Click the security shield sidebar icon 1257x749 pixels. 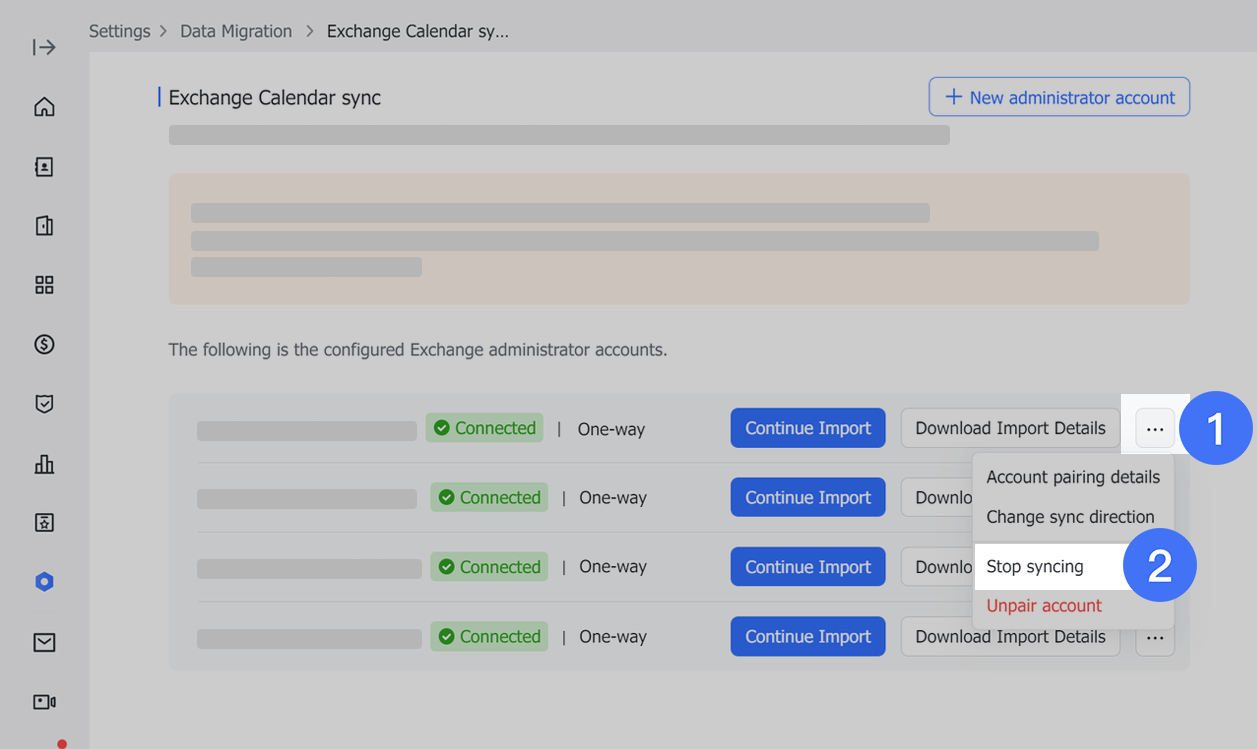(x=44, y=404)
